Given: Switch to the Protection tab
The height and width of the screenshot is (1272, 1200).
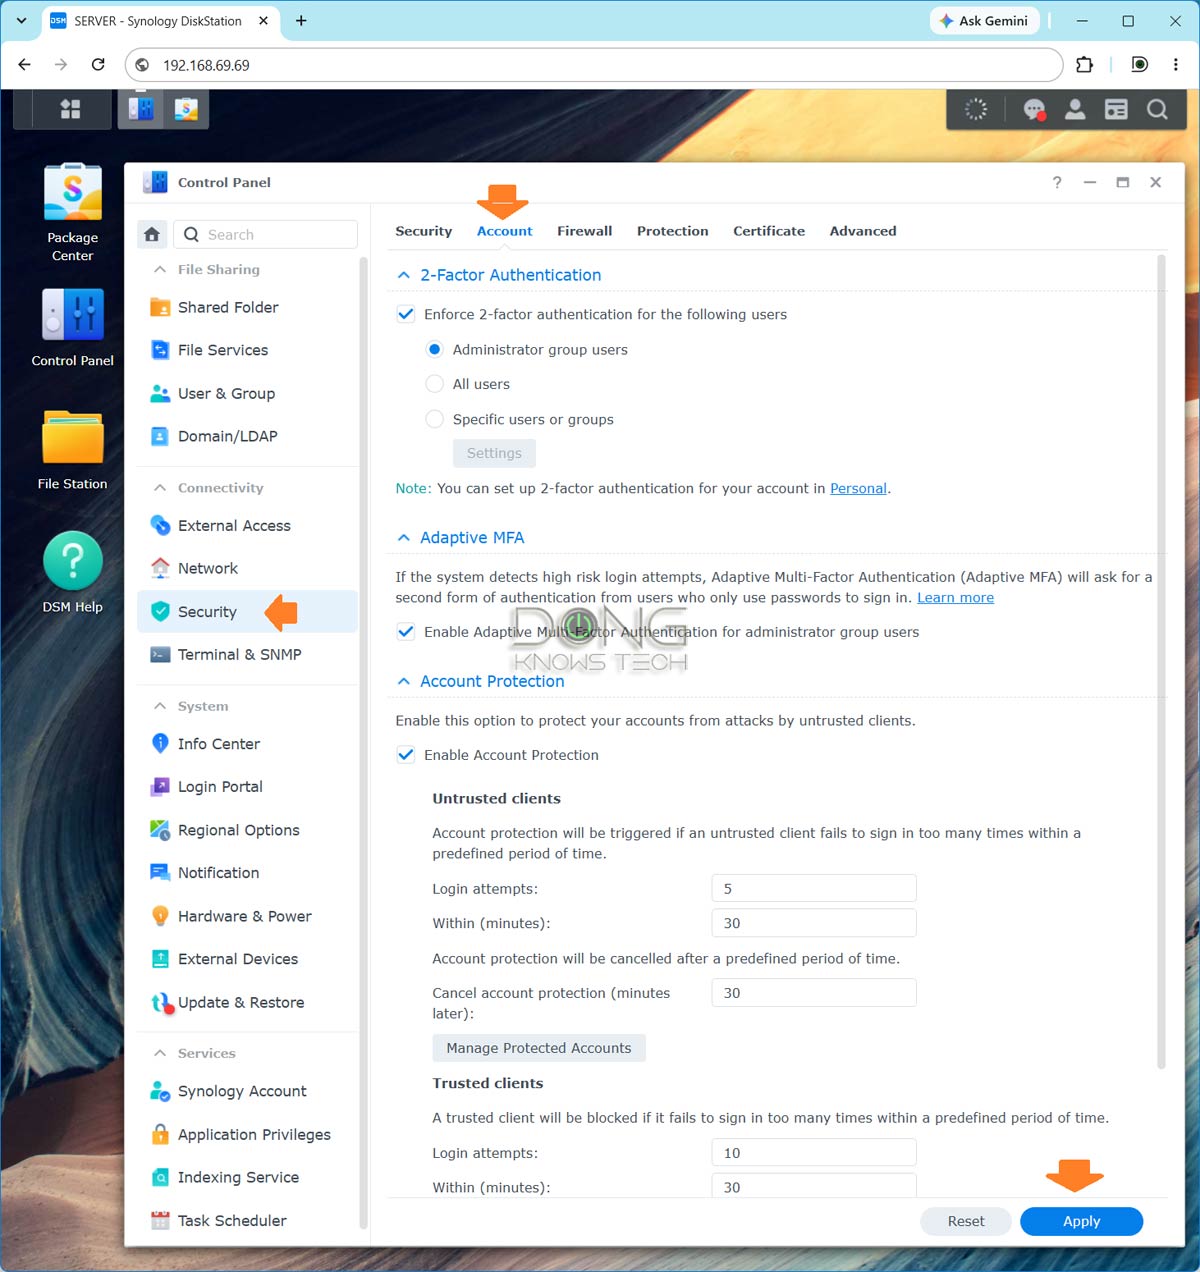Looking at the screenshot, I should [673, 231].
